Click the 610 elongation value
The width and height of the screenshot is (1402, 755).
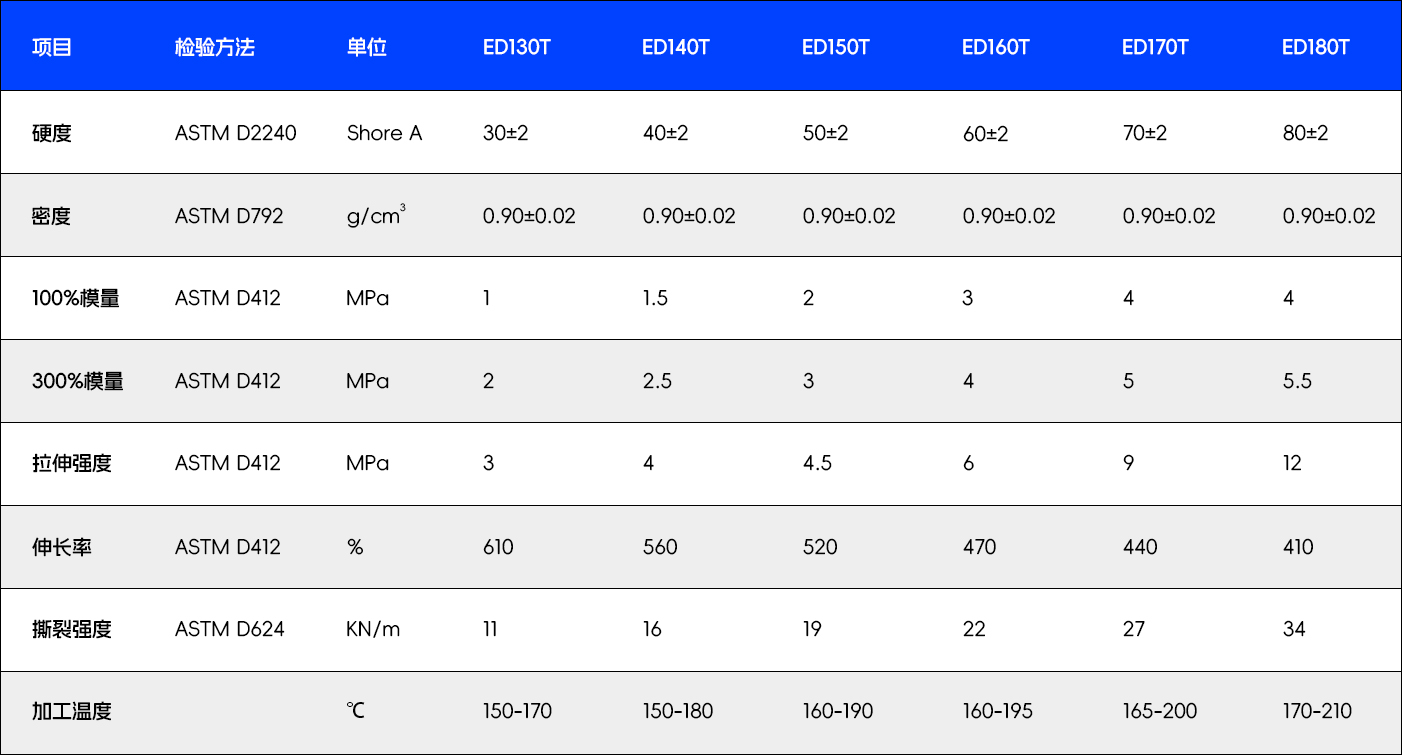pyautogui.click(x=498, y=547)
